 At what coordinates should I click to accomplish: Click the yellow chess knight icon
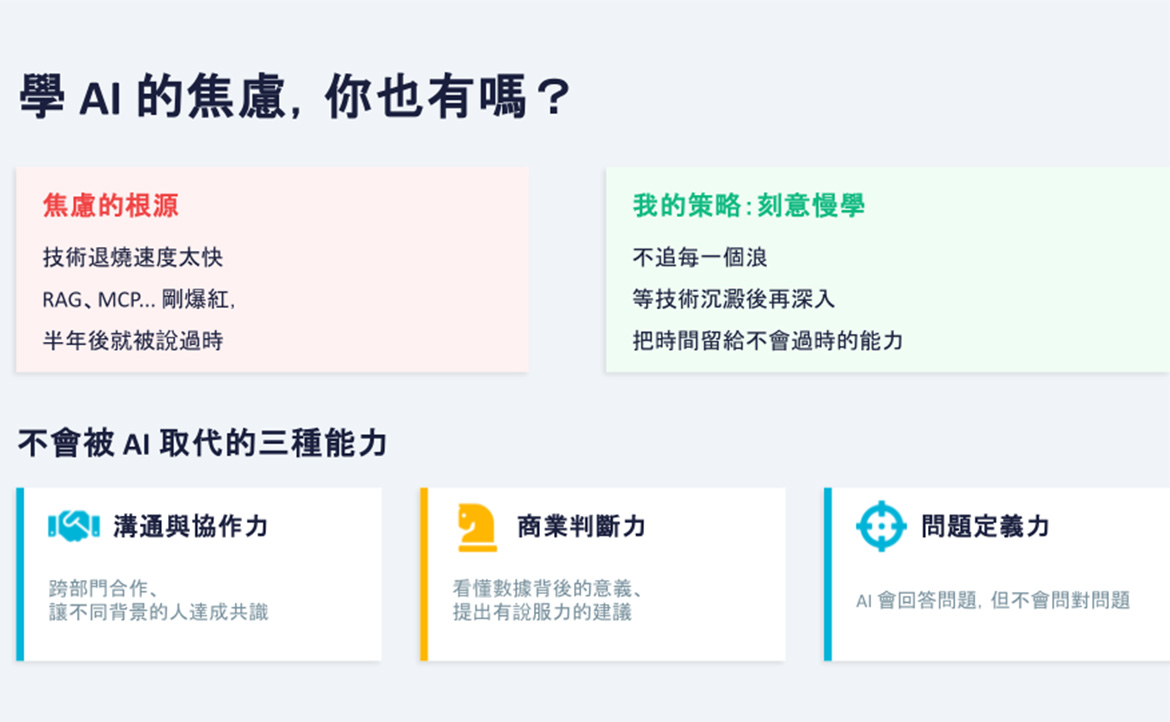coord(477,527)
